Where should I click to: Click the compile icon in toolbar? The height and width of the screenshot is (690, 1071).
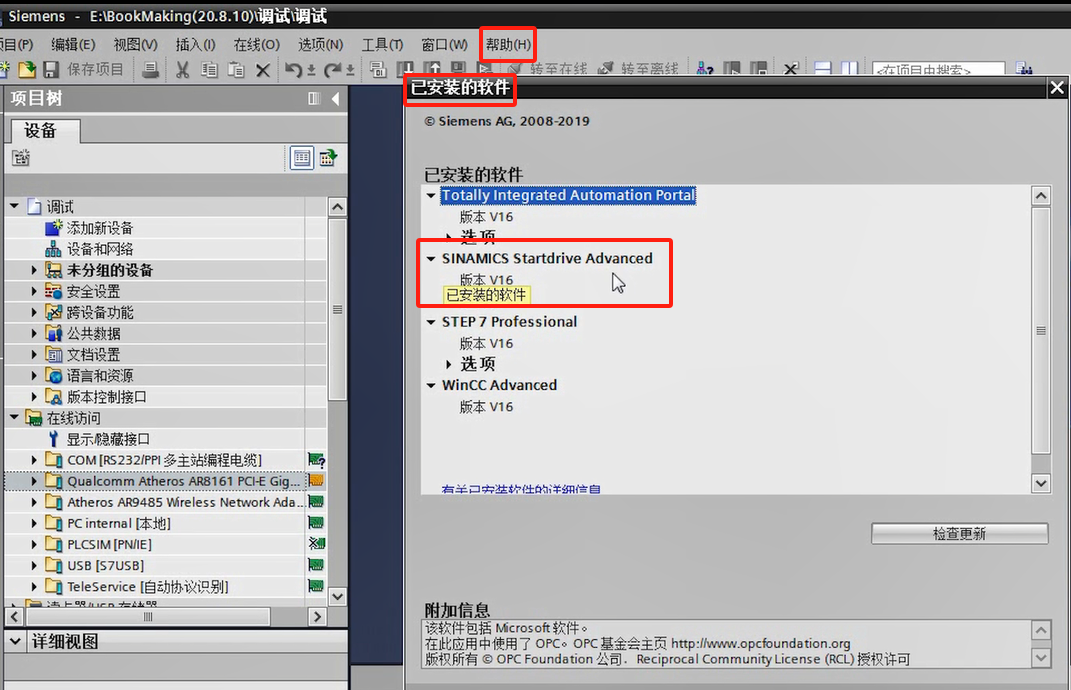tap(378, 69)
